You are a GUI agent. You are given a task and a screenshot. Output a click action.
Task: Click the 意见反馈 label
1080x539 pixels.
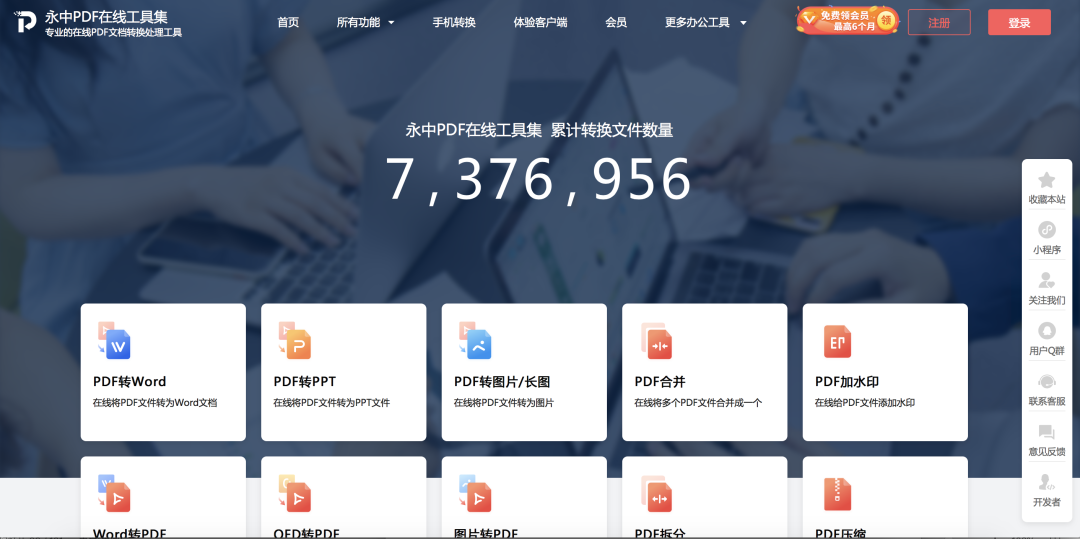1046,452
